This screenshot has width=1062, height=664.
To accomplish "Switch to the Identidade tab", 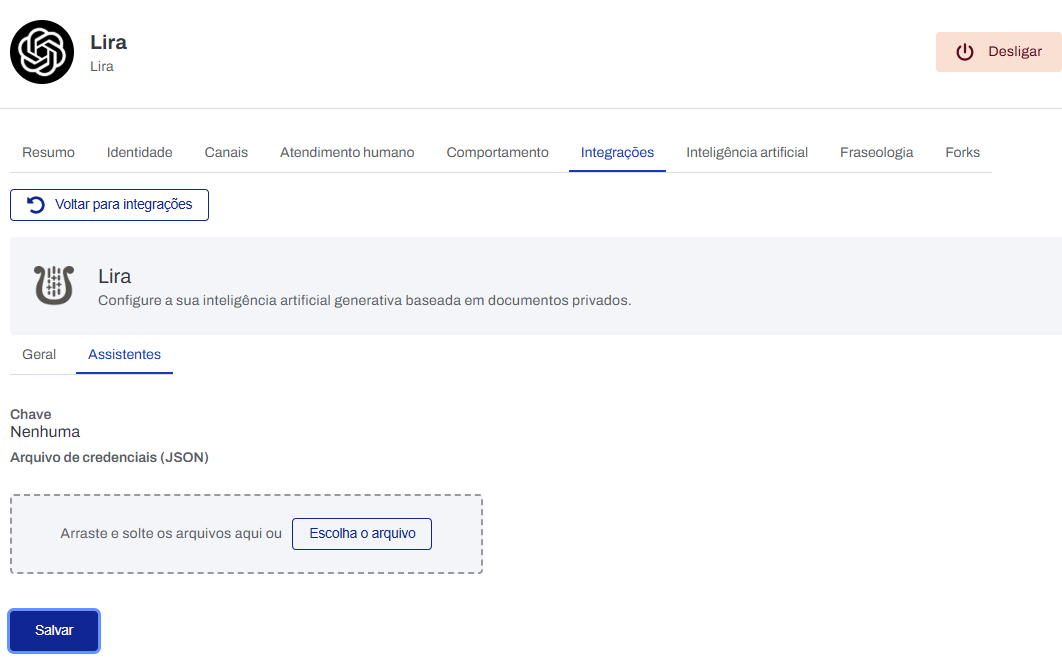I will [140, 152].
